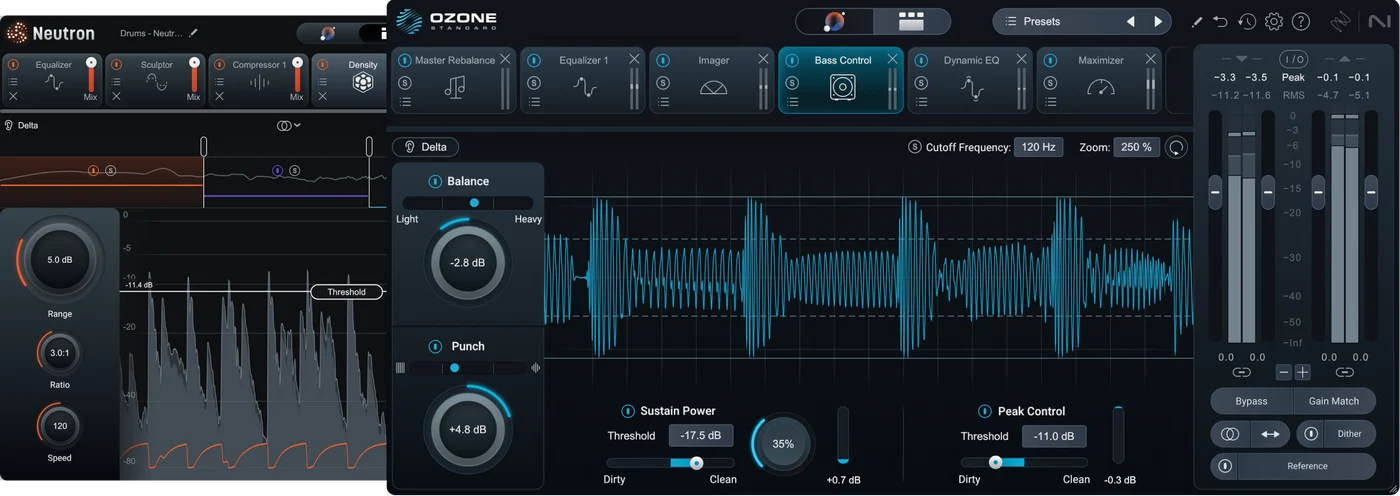The image size is (1400, 496).
Task: Toggle the Punch section power button
Action: [435, 346]
